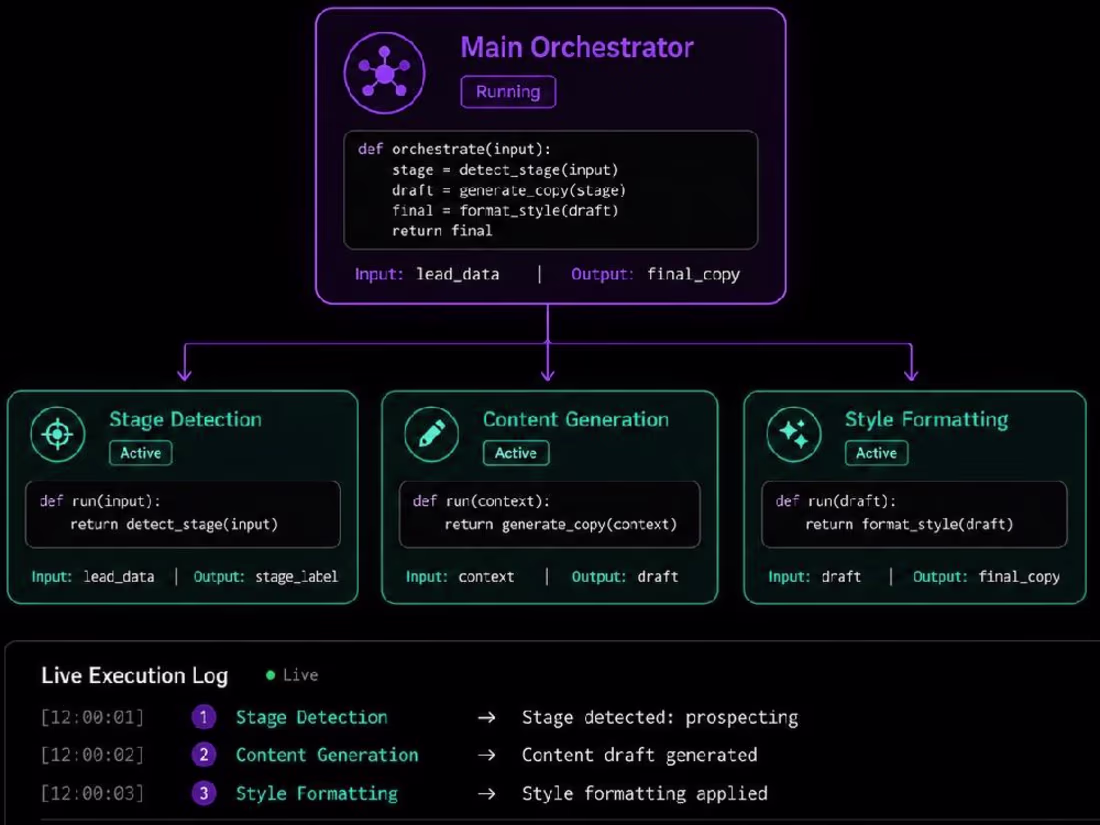The width and height of the screenshot is (1100, 825).
Task: Click the detect_stage(input) code block
Action: click(182, 514)
